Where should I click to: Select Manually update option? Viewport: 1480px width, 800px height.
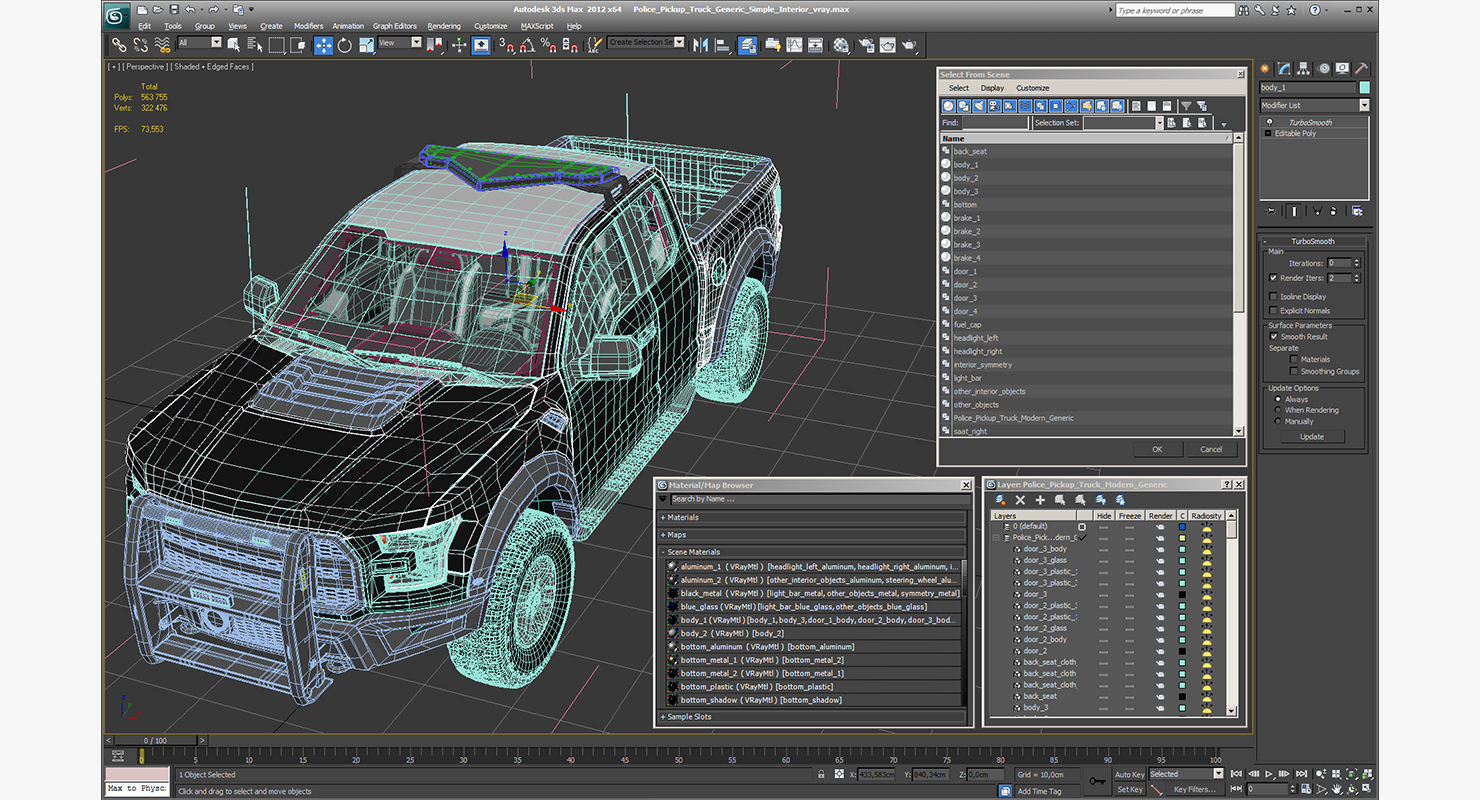click(x=1277, y=421)
